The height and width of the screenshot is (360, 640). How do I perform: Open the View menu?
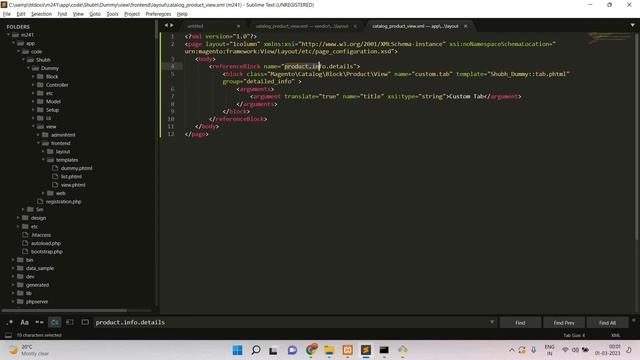click(78, 14)
